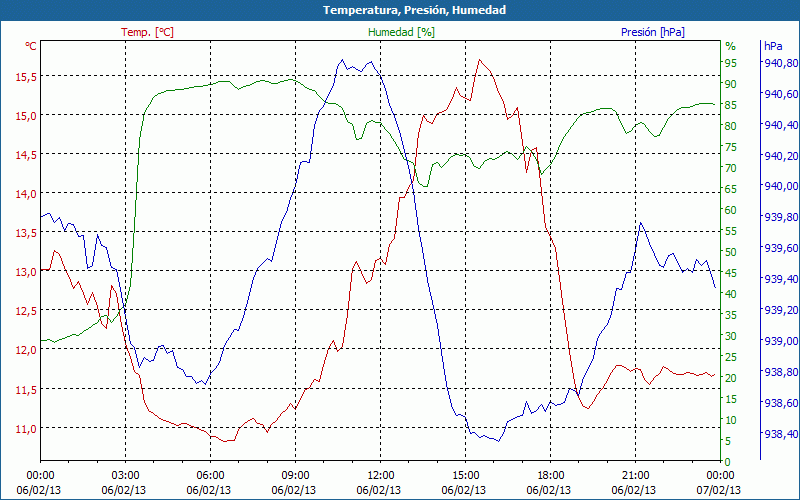Viewport: 800px width, 500px height.
Task: Click the '938,40' pressure axis value
Action: (780, 434)
